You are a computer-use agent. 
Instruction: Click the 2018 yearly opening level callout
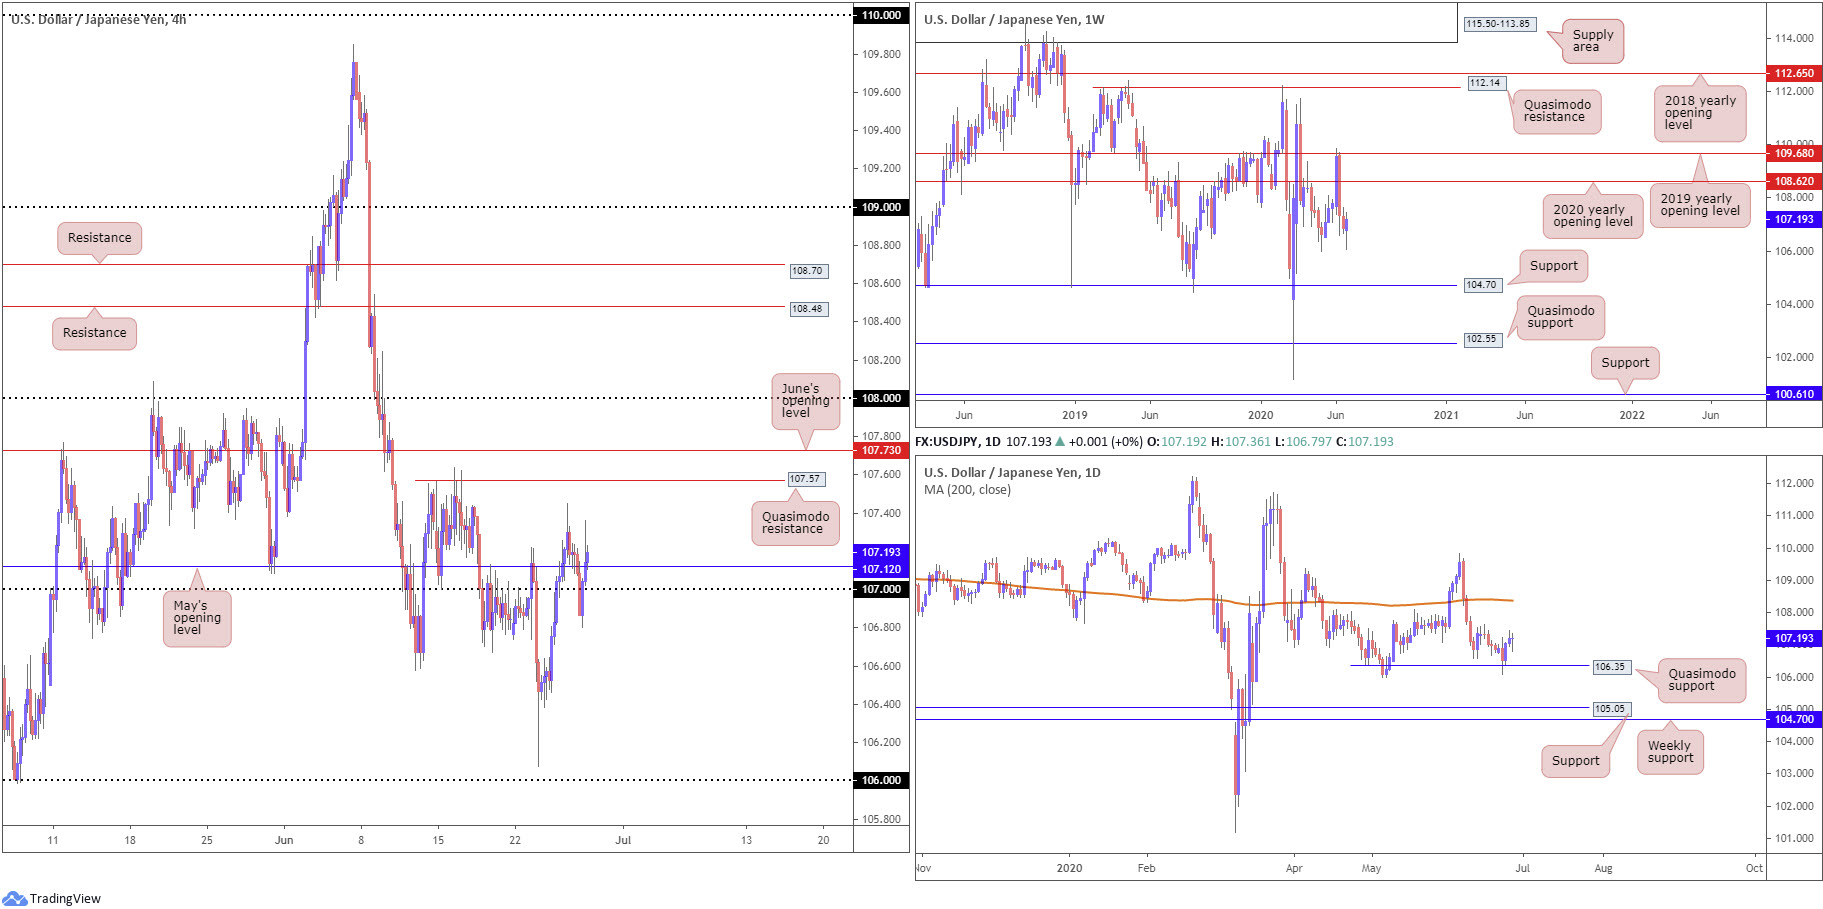(x=1700, y=113)
